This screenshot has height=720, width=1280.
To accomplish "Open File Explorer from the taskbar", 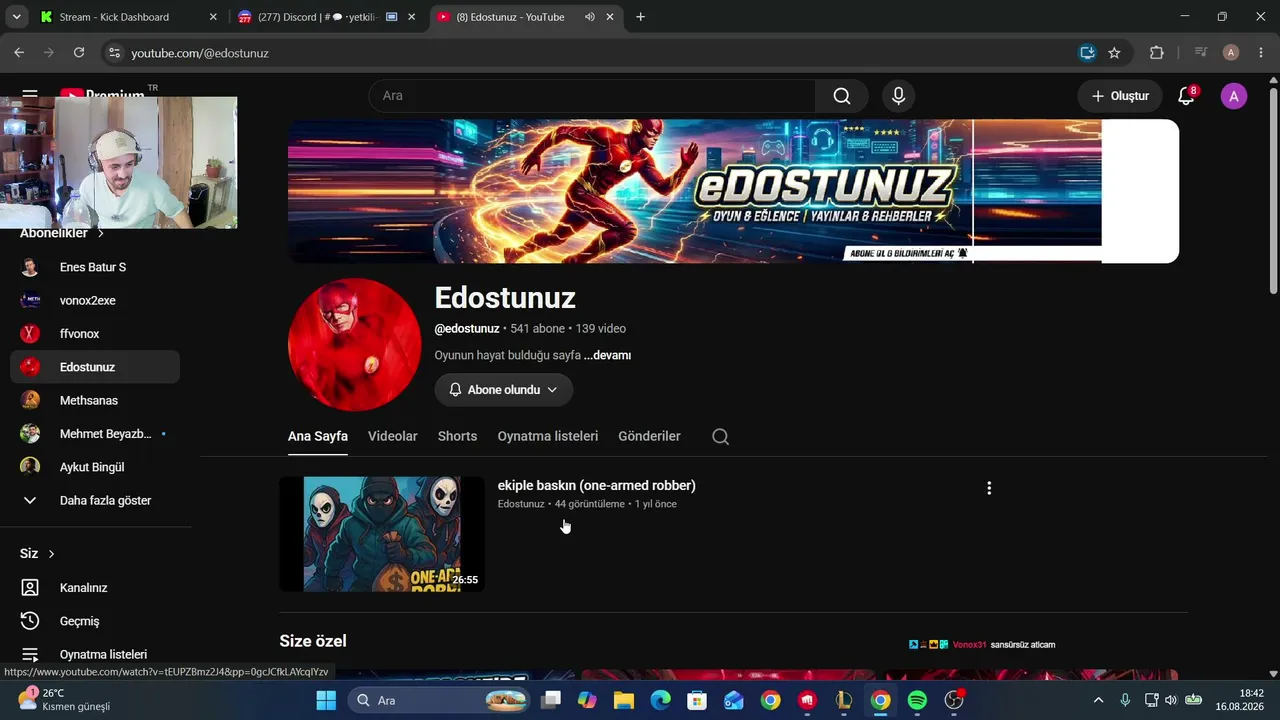I will pyautogui.click(x=624, y=700).
